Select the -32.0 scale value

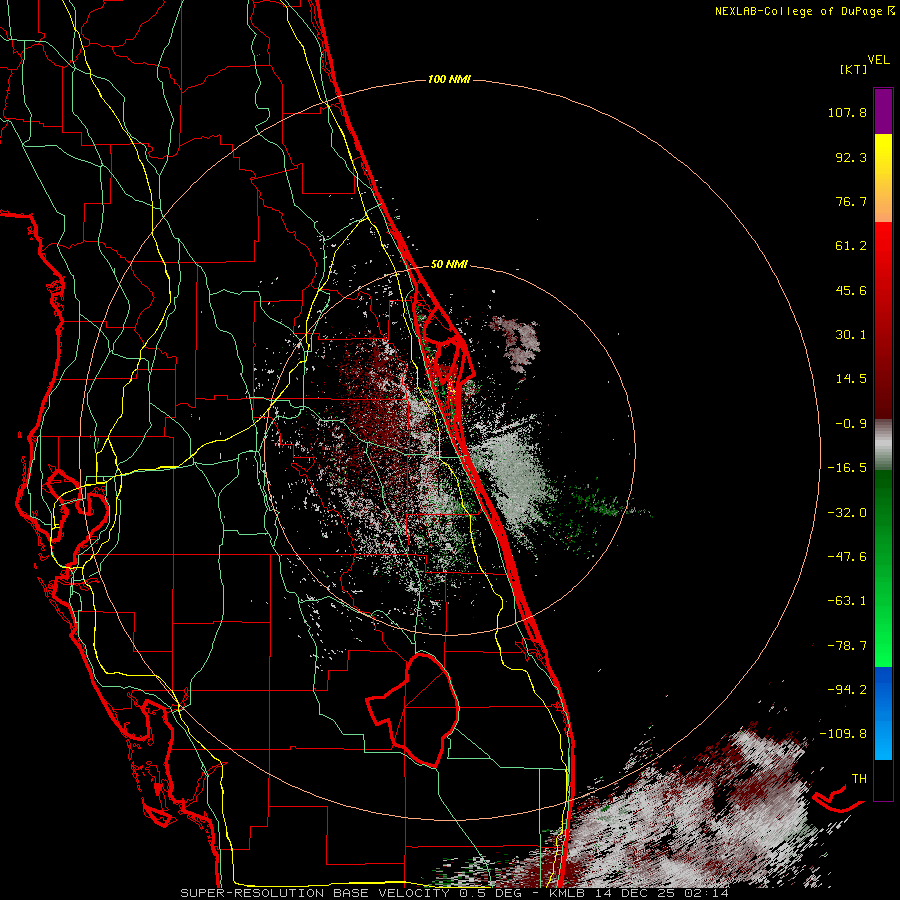[x=847, y=513]
